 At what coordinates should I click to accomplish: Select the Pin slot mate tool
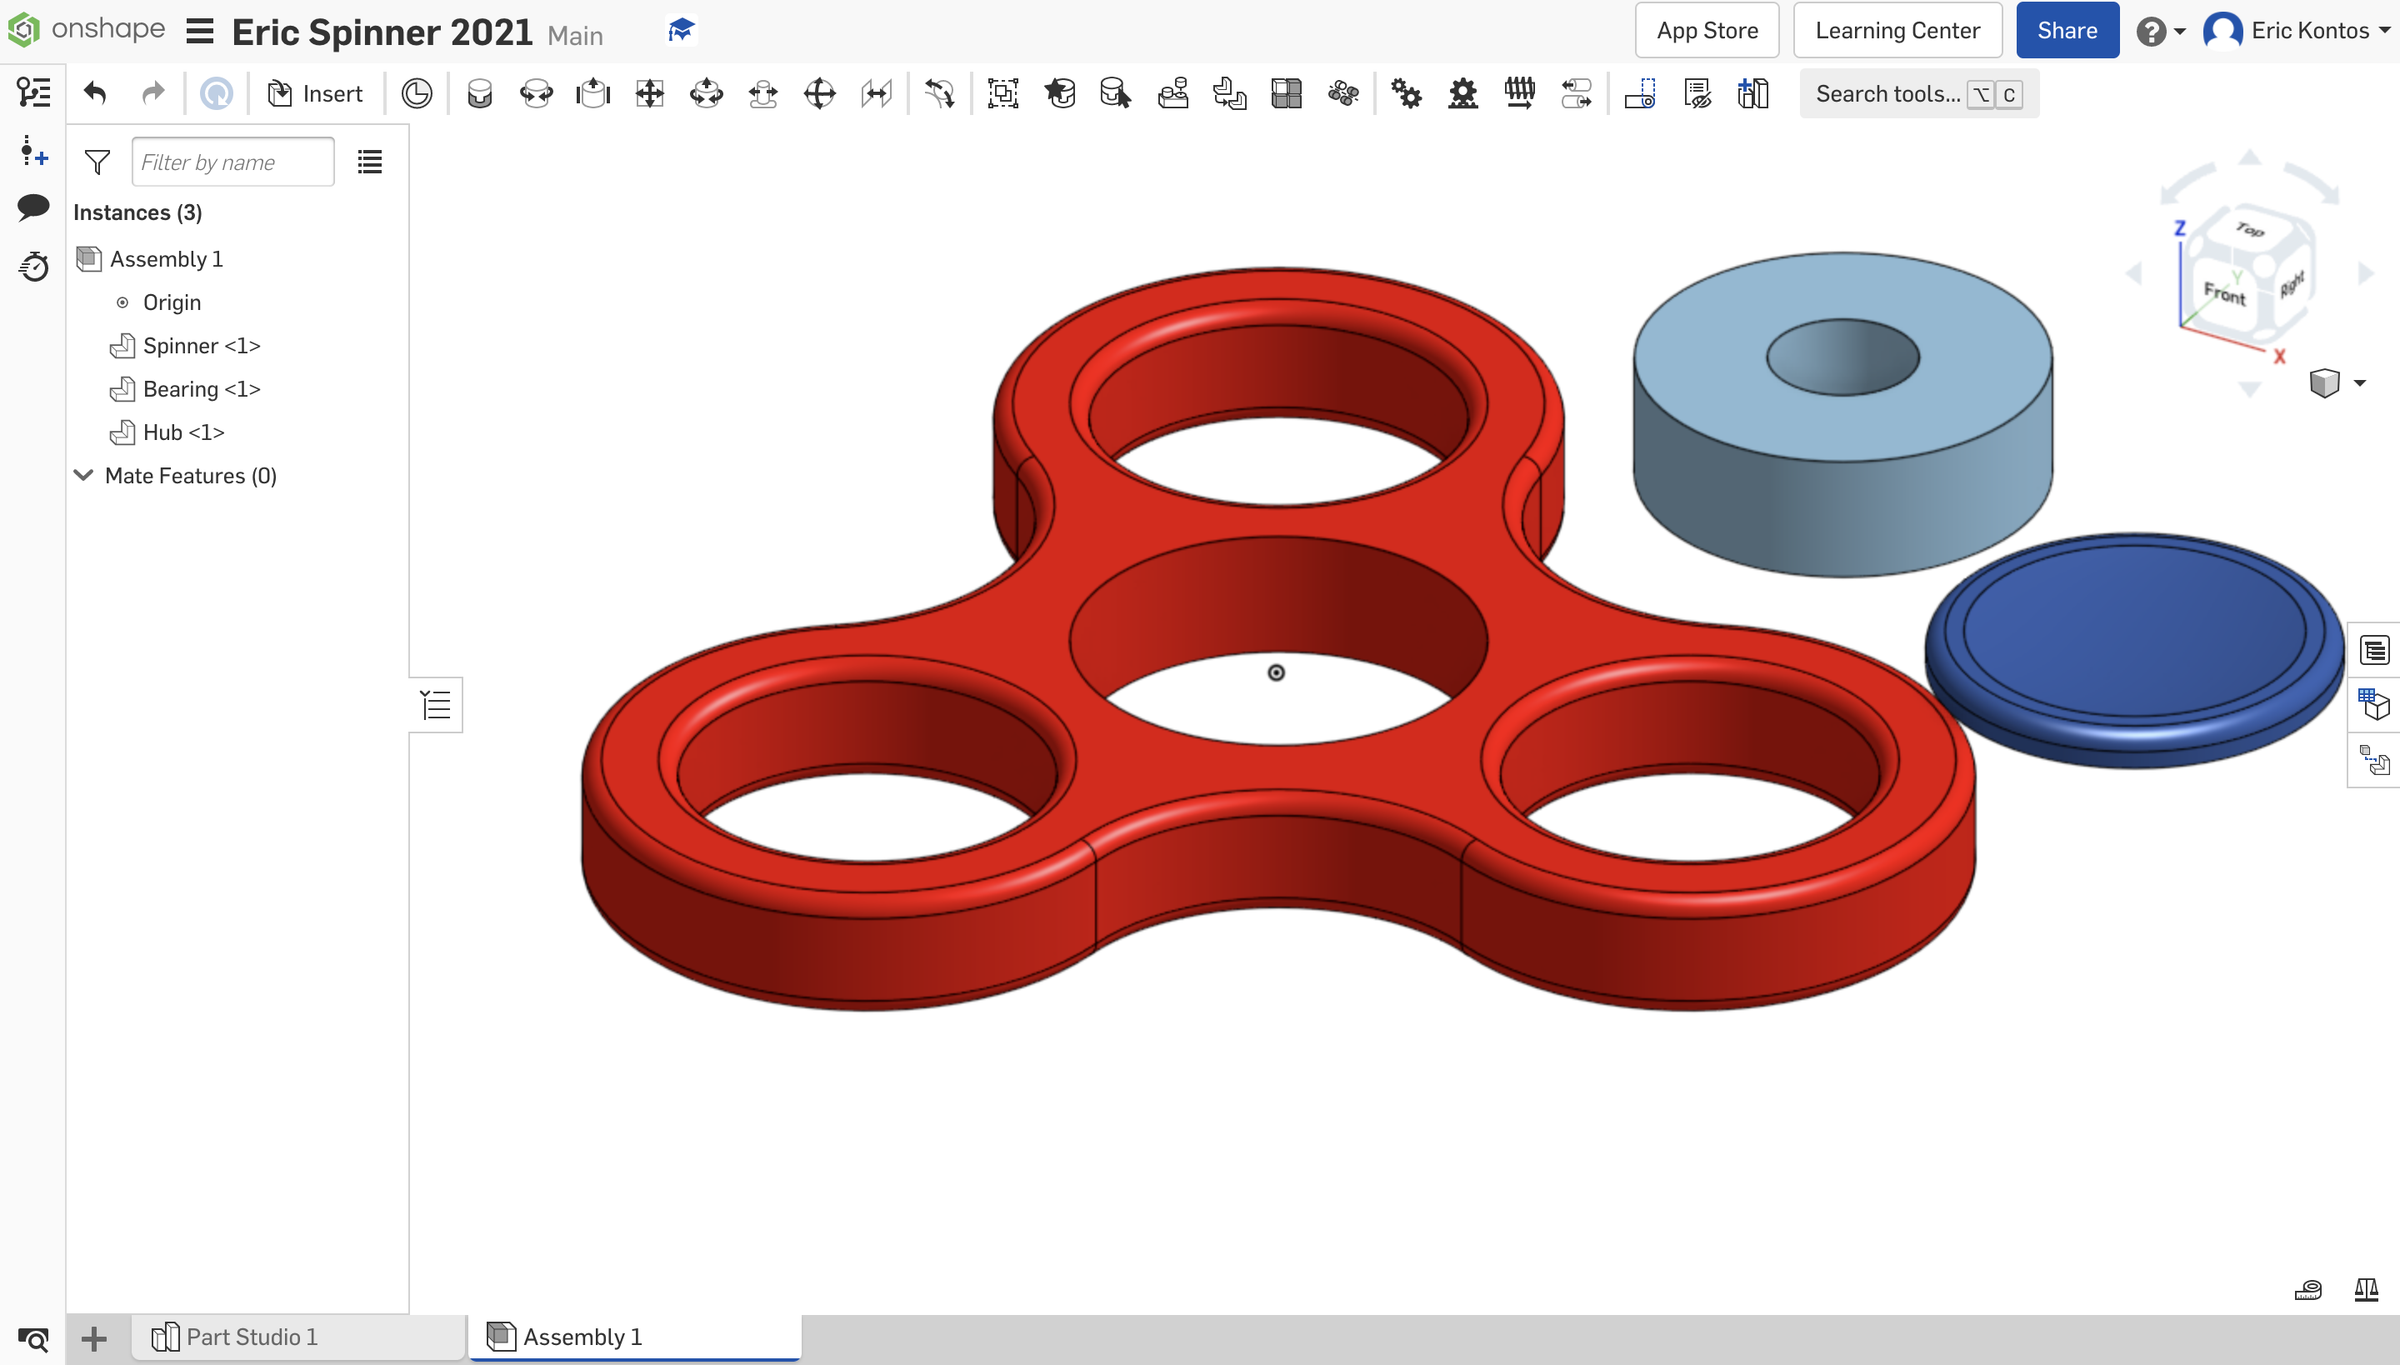(x=763, y=93)
